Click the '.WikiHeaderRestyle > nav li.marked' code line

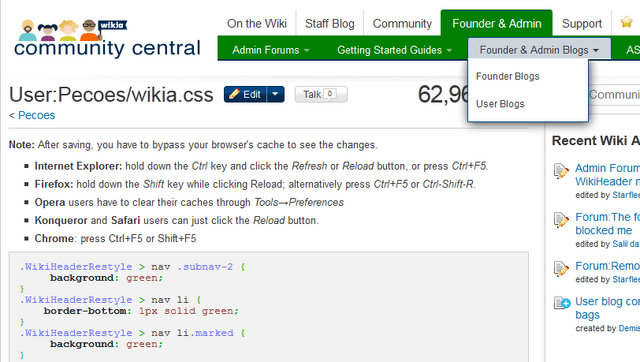point(133,333)
